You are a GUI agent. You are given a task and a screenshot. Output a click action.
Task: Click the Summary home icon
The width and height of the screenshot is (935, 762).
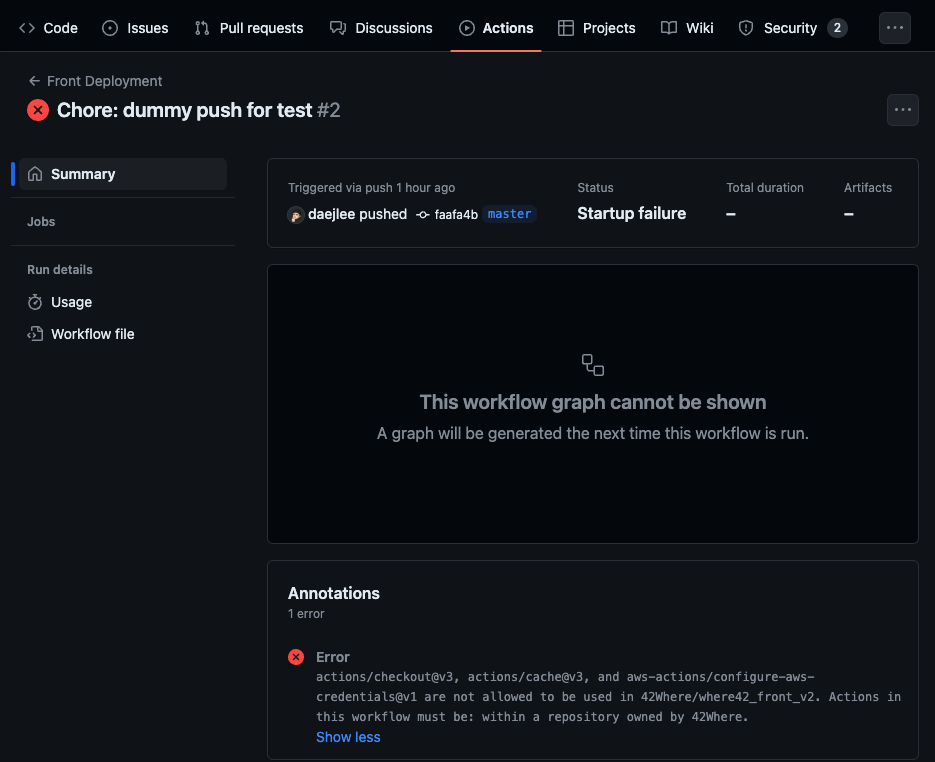pos(35,174)
